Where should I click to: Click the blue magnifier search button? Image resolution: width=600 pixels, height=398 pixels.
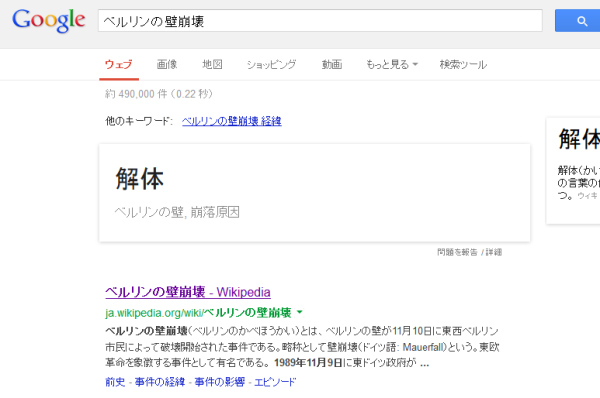point(577,21)
